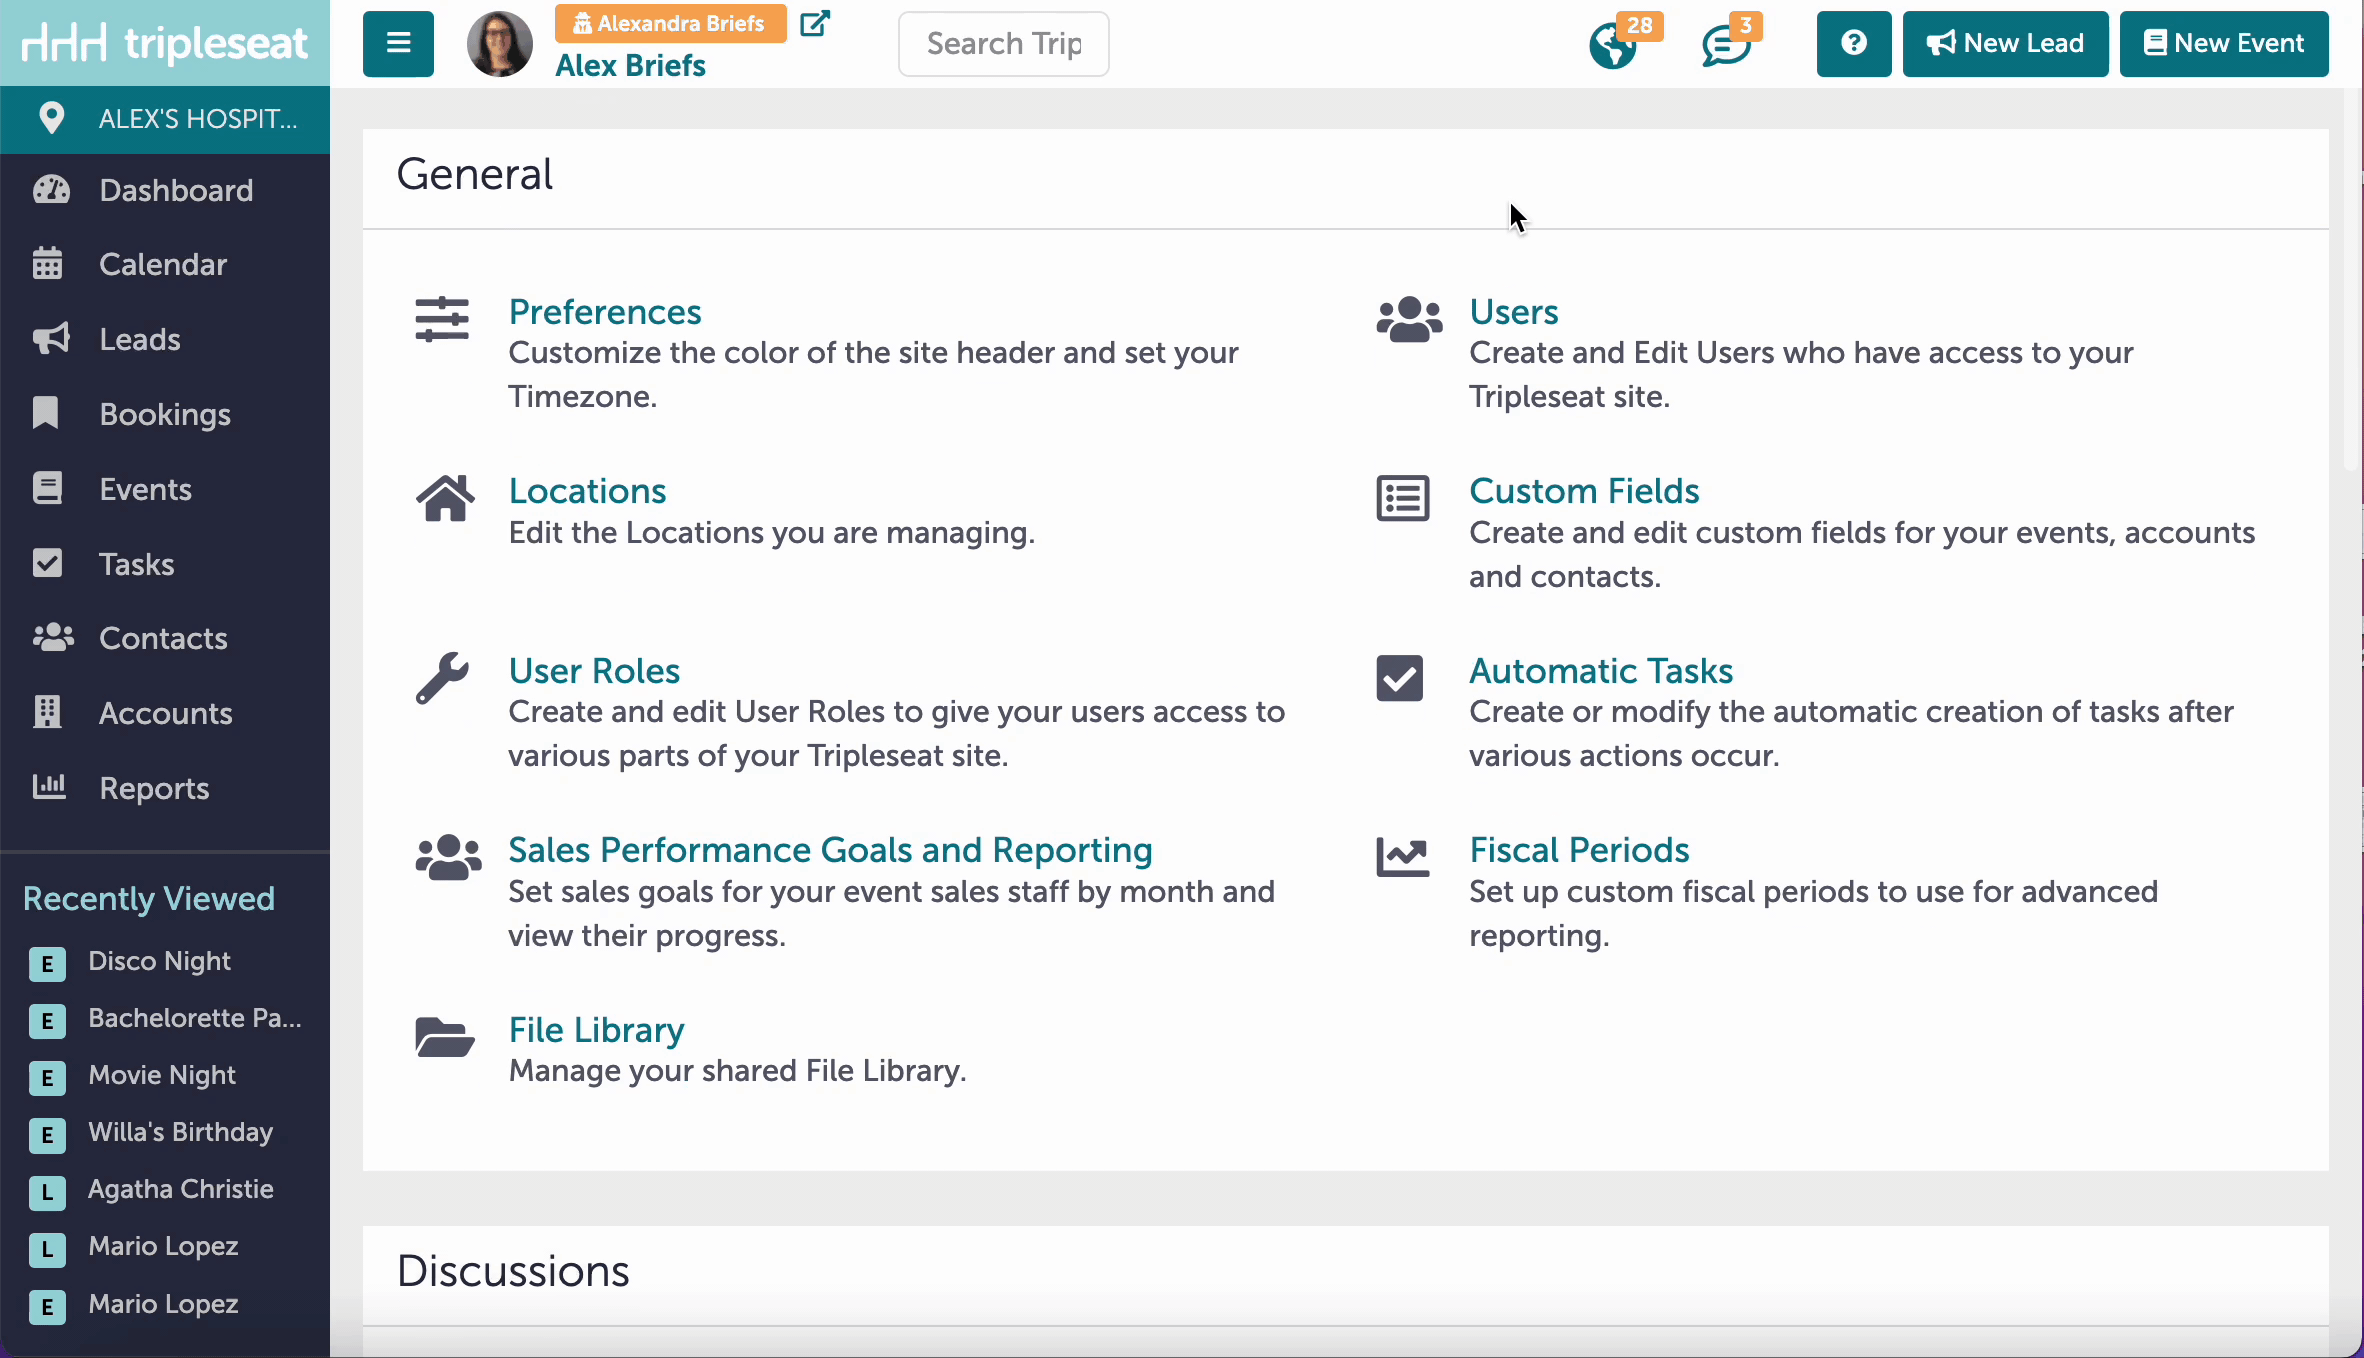Viewport: 2364px width, 1358px height.
Task: Click the Search Tripleseat field
Action: (x=1003, y=44)
